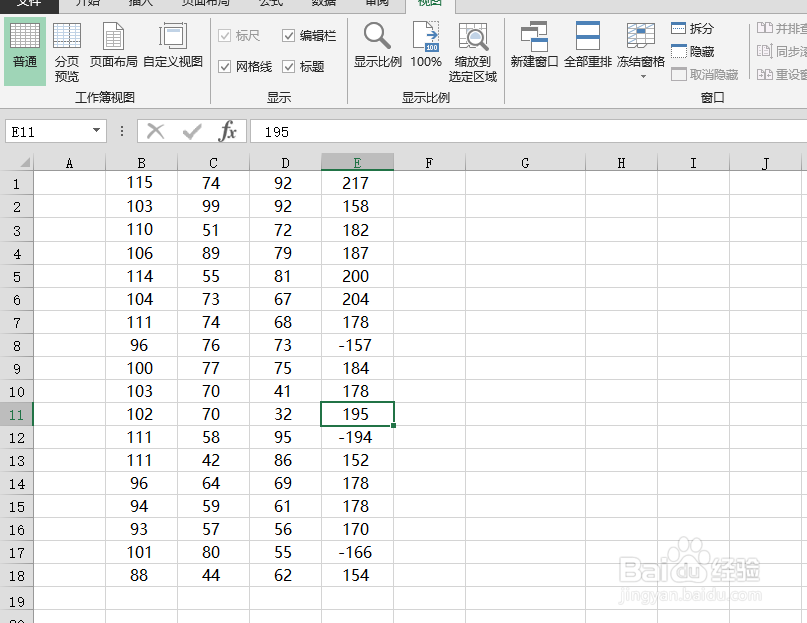Image resolution: width=807 pixels, height=623 pixels.
Task: Select cell B18 containing 88
Action: coord(142,575)
